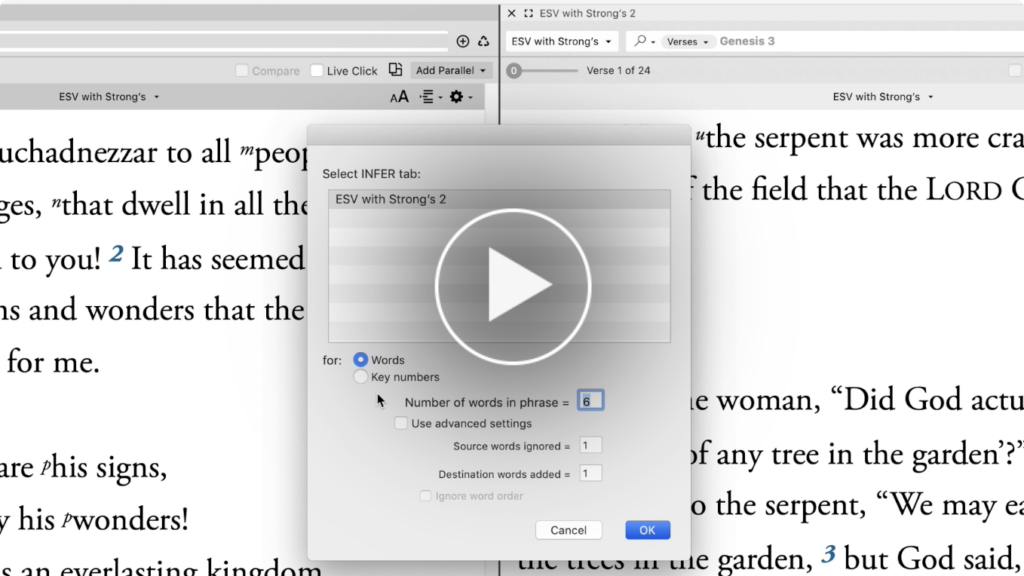This screenshot has width=1024, height=576.
Task: Close the ESV with Strong's 2 pane
Action: pyautogui.click(x=511, y=13)
